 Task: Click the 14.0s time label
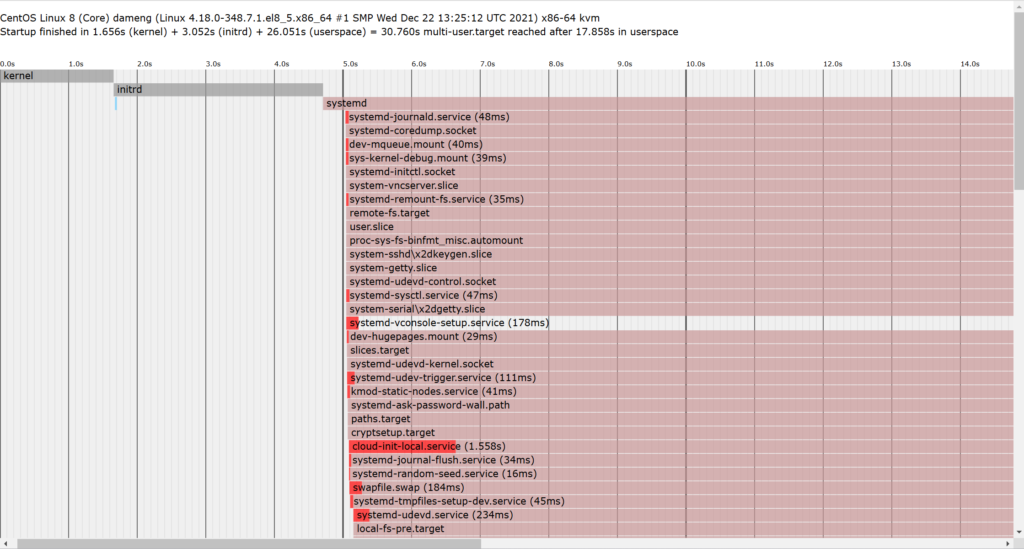click(969, 64)
